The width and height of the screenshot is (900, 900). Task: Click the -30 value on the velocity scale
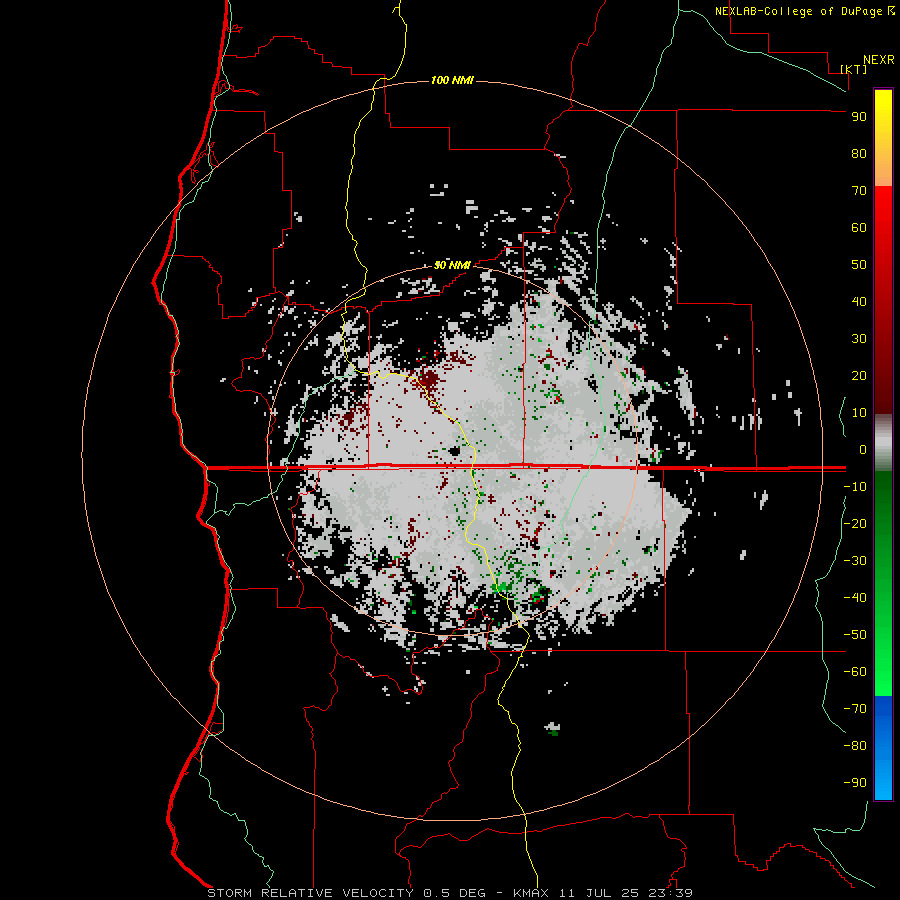855,561
